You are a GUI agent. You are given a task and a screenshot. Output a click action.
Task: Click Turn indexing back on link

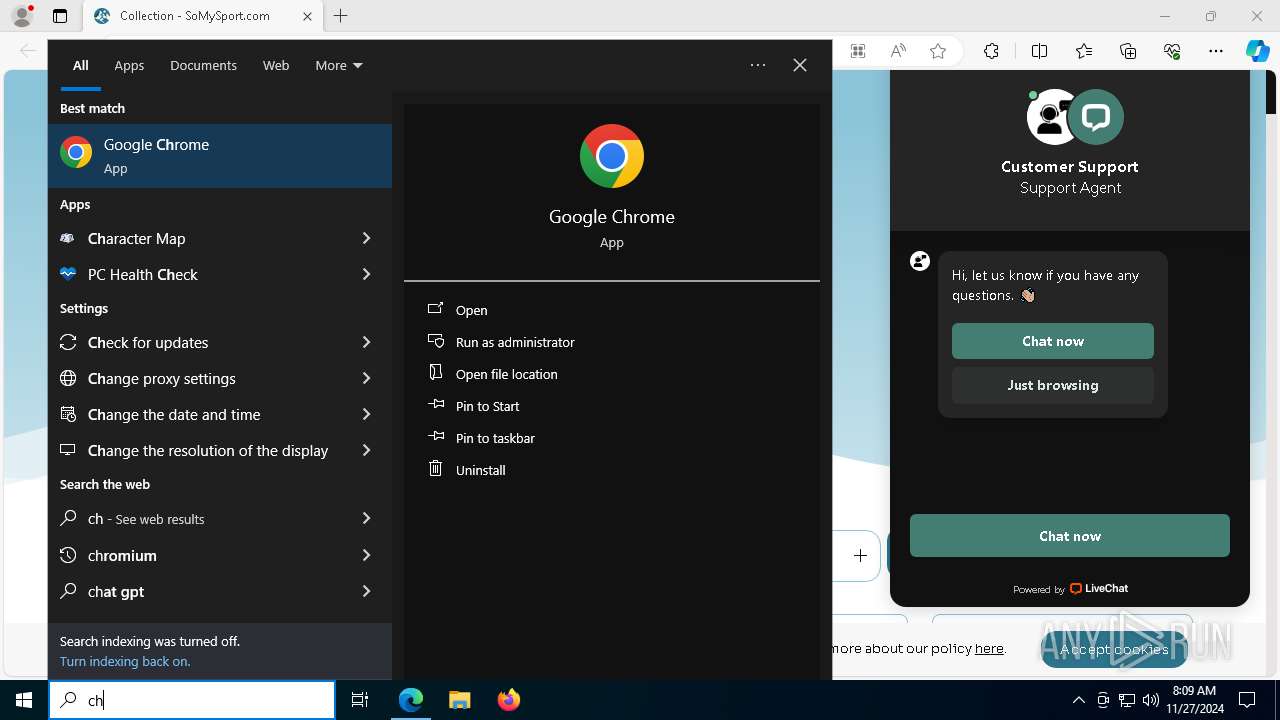125,661
